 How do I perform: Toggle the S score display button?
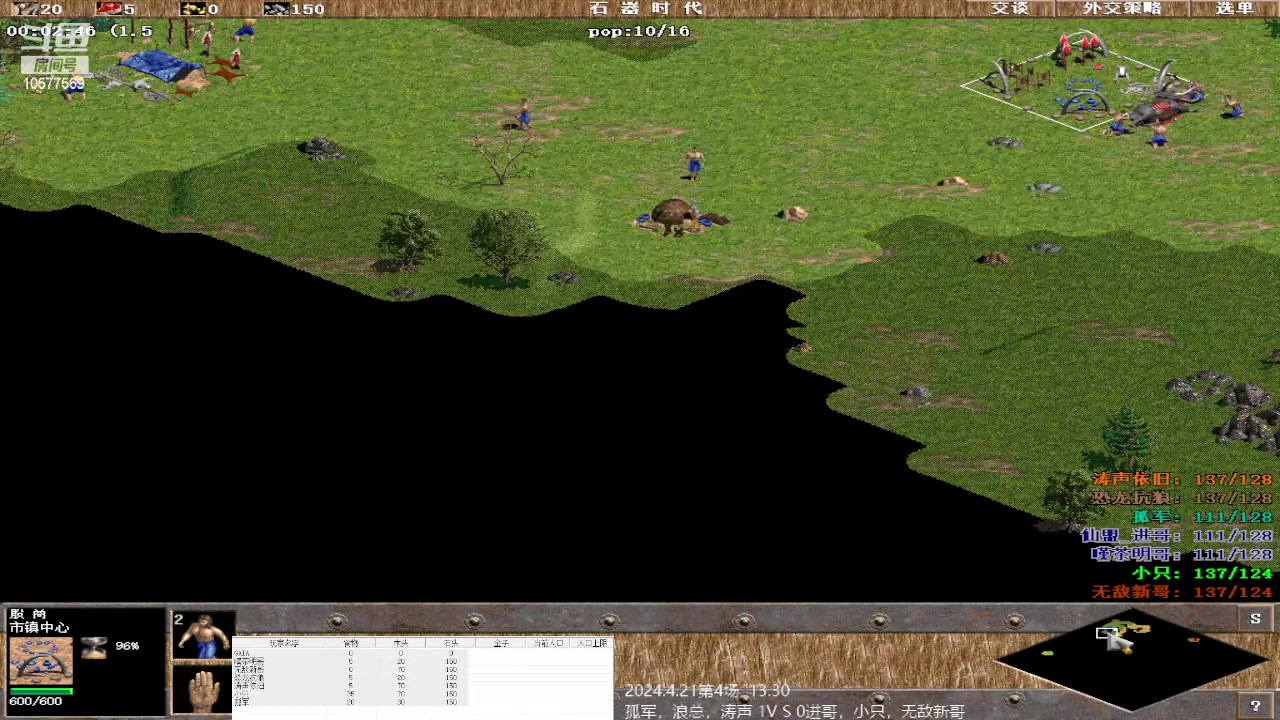1255,619
